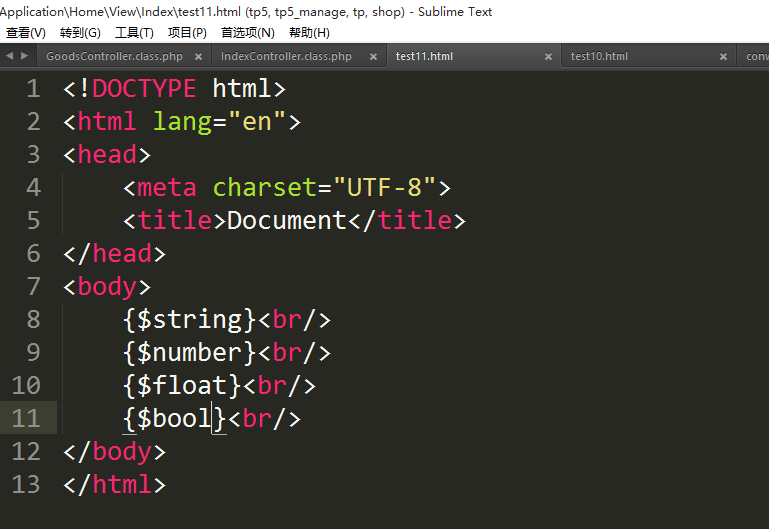Close the test11.html tab
769x529 pixels.
pyautogui.click(x=547, y=57)
